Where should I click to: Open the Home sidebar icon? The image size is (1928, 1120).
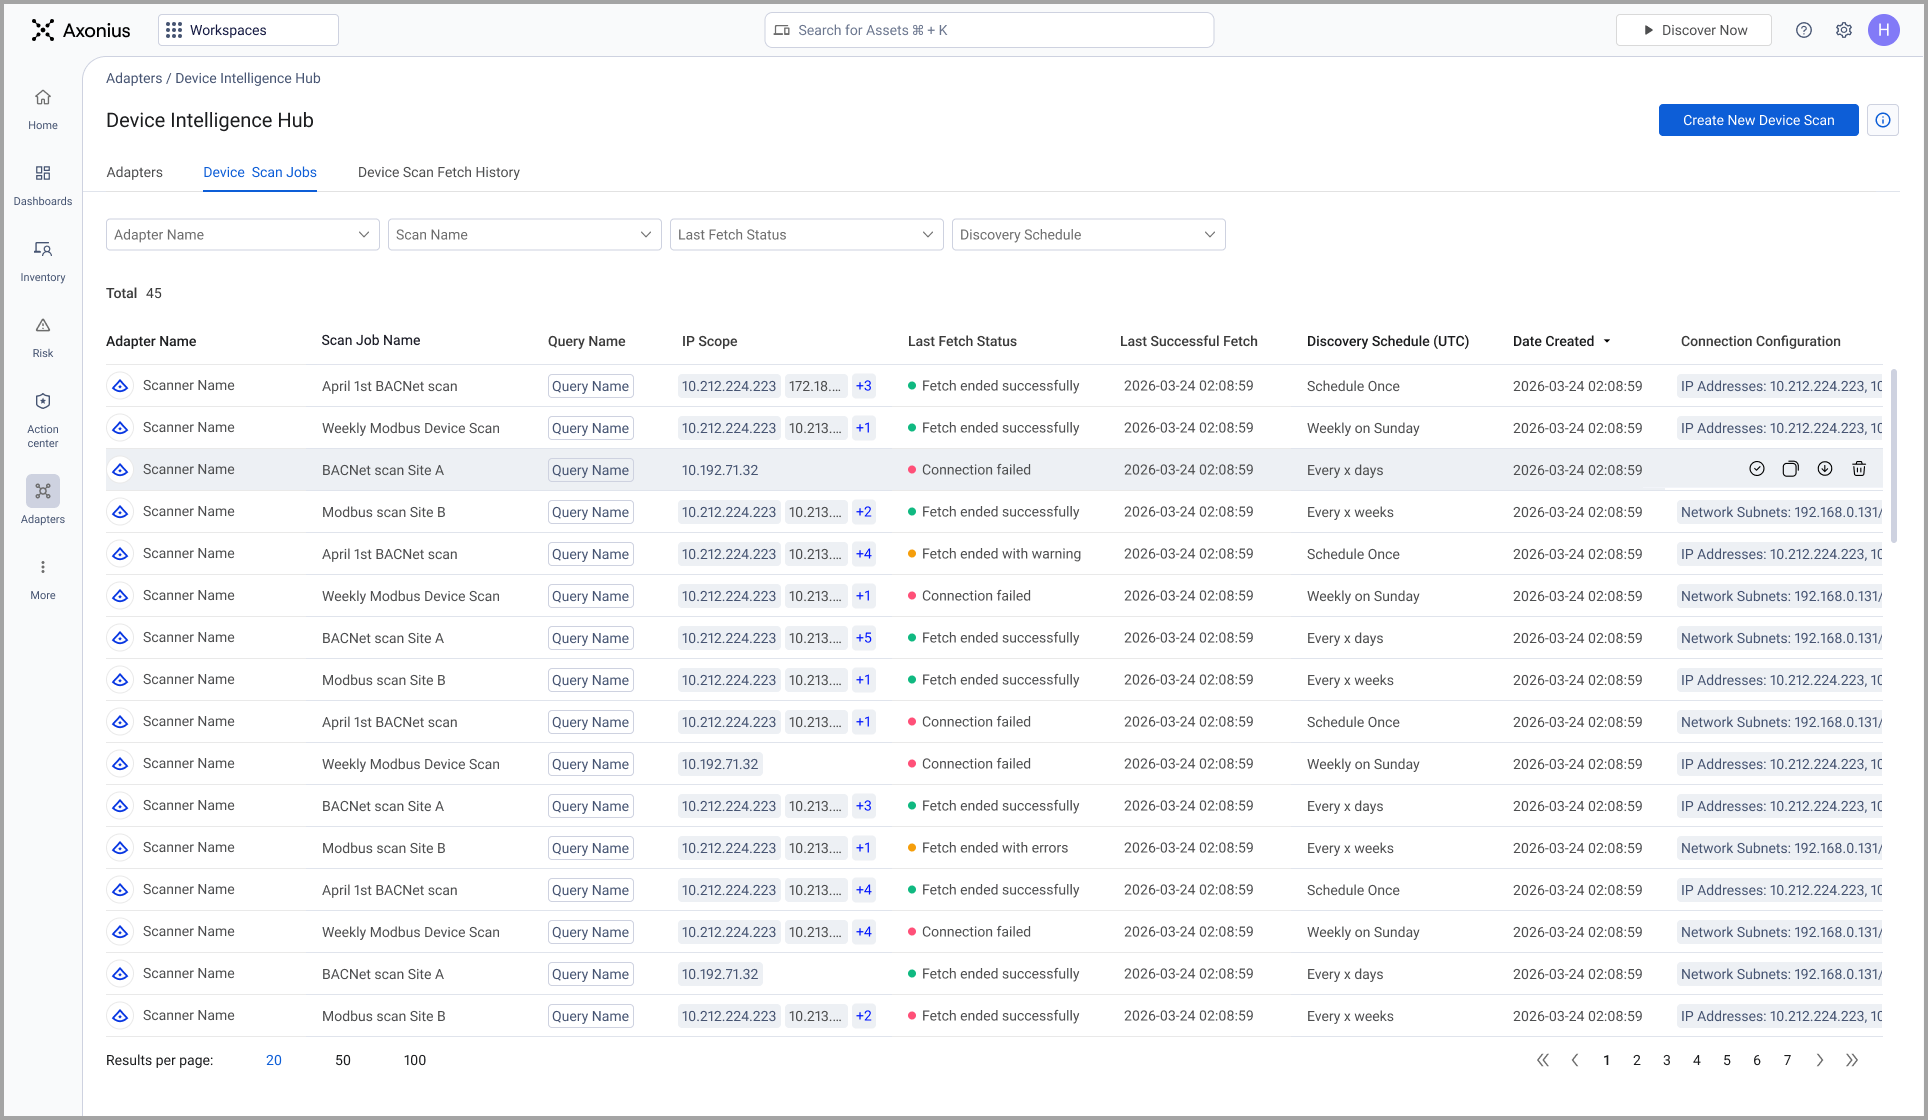click(43, 98)
